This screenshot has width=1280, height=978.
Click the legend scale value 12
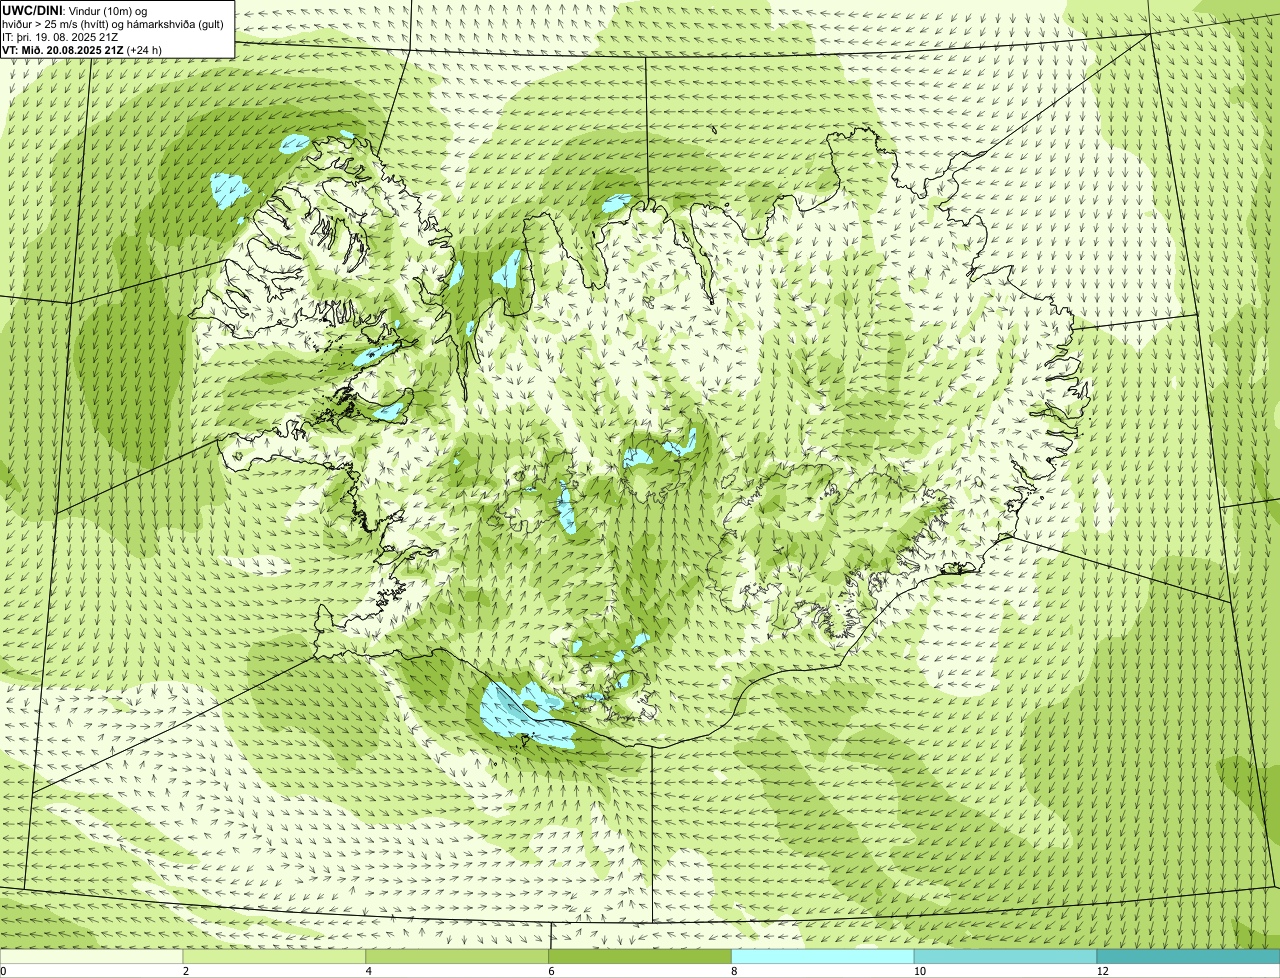[x=1103, y=971]
